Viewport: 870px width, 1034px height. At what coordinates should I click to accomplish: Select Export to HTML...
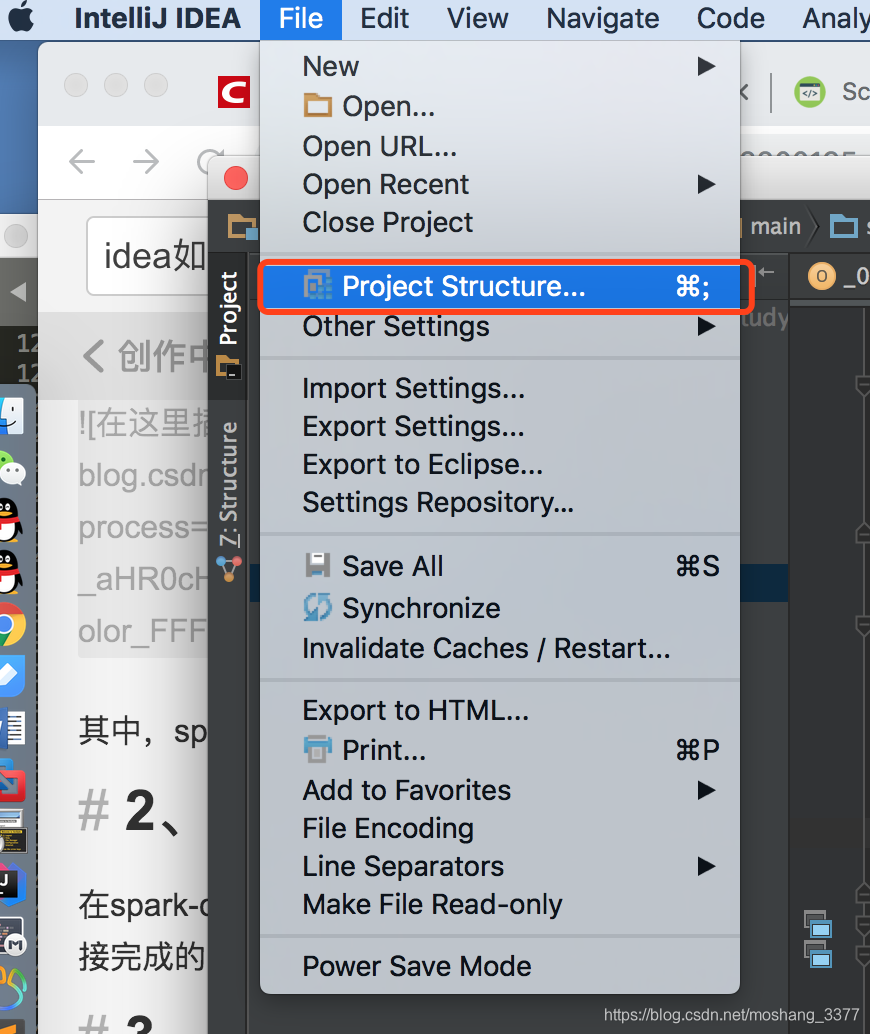click(x=500, y=711)
